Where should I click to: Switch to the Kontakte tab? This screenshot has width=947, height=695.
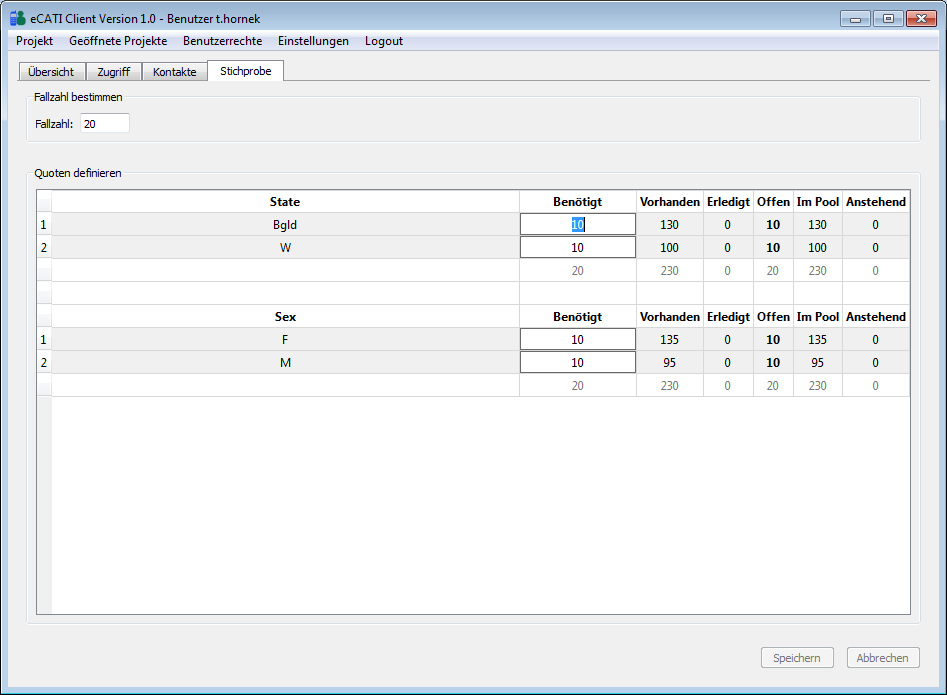coord(174,72)
